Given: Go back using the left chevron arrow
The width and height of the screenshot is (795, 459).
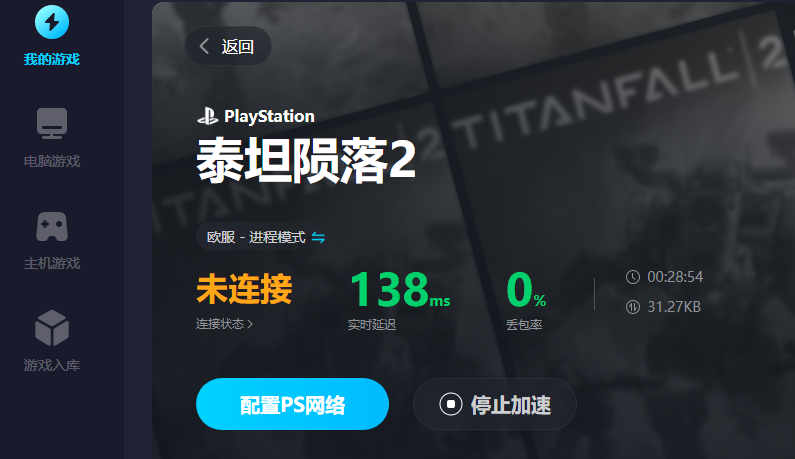Looking at the screenshot, I should 204,46.
